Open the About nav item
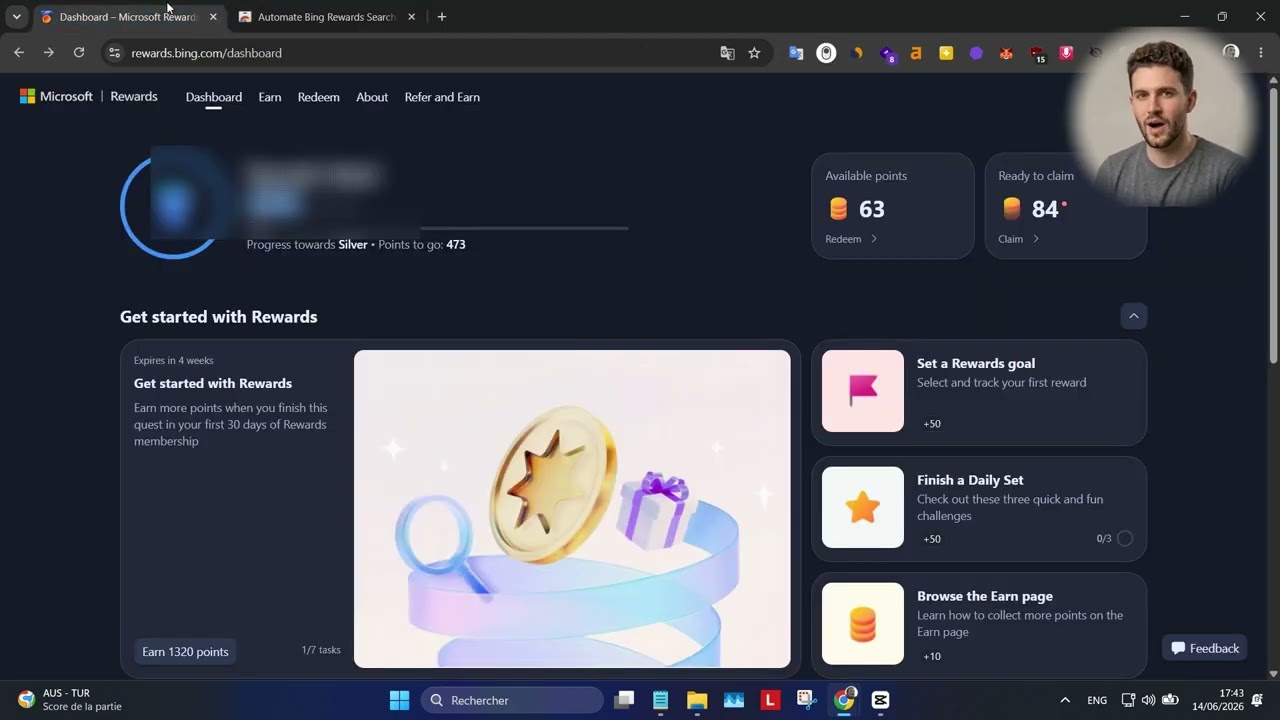 (x=372, y=97)
